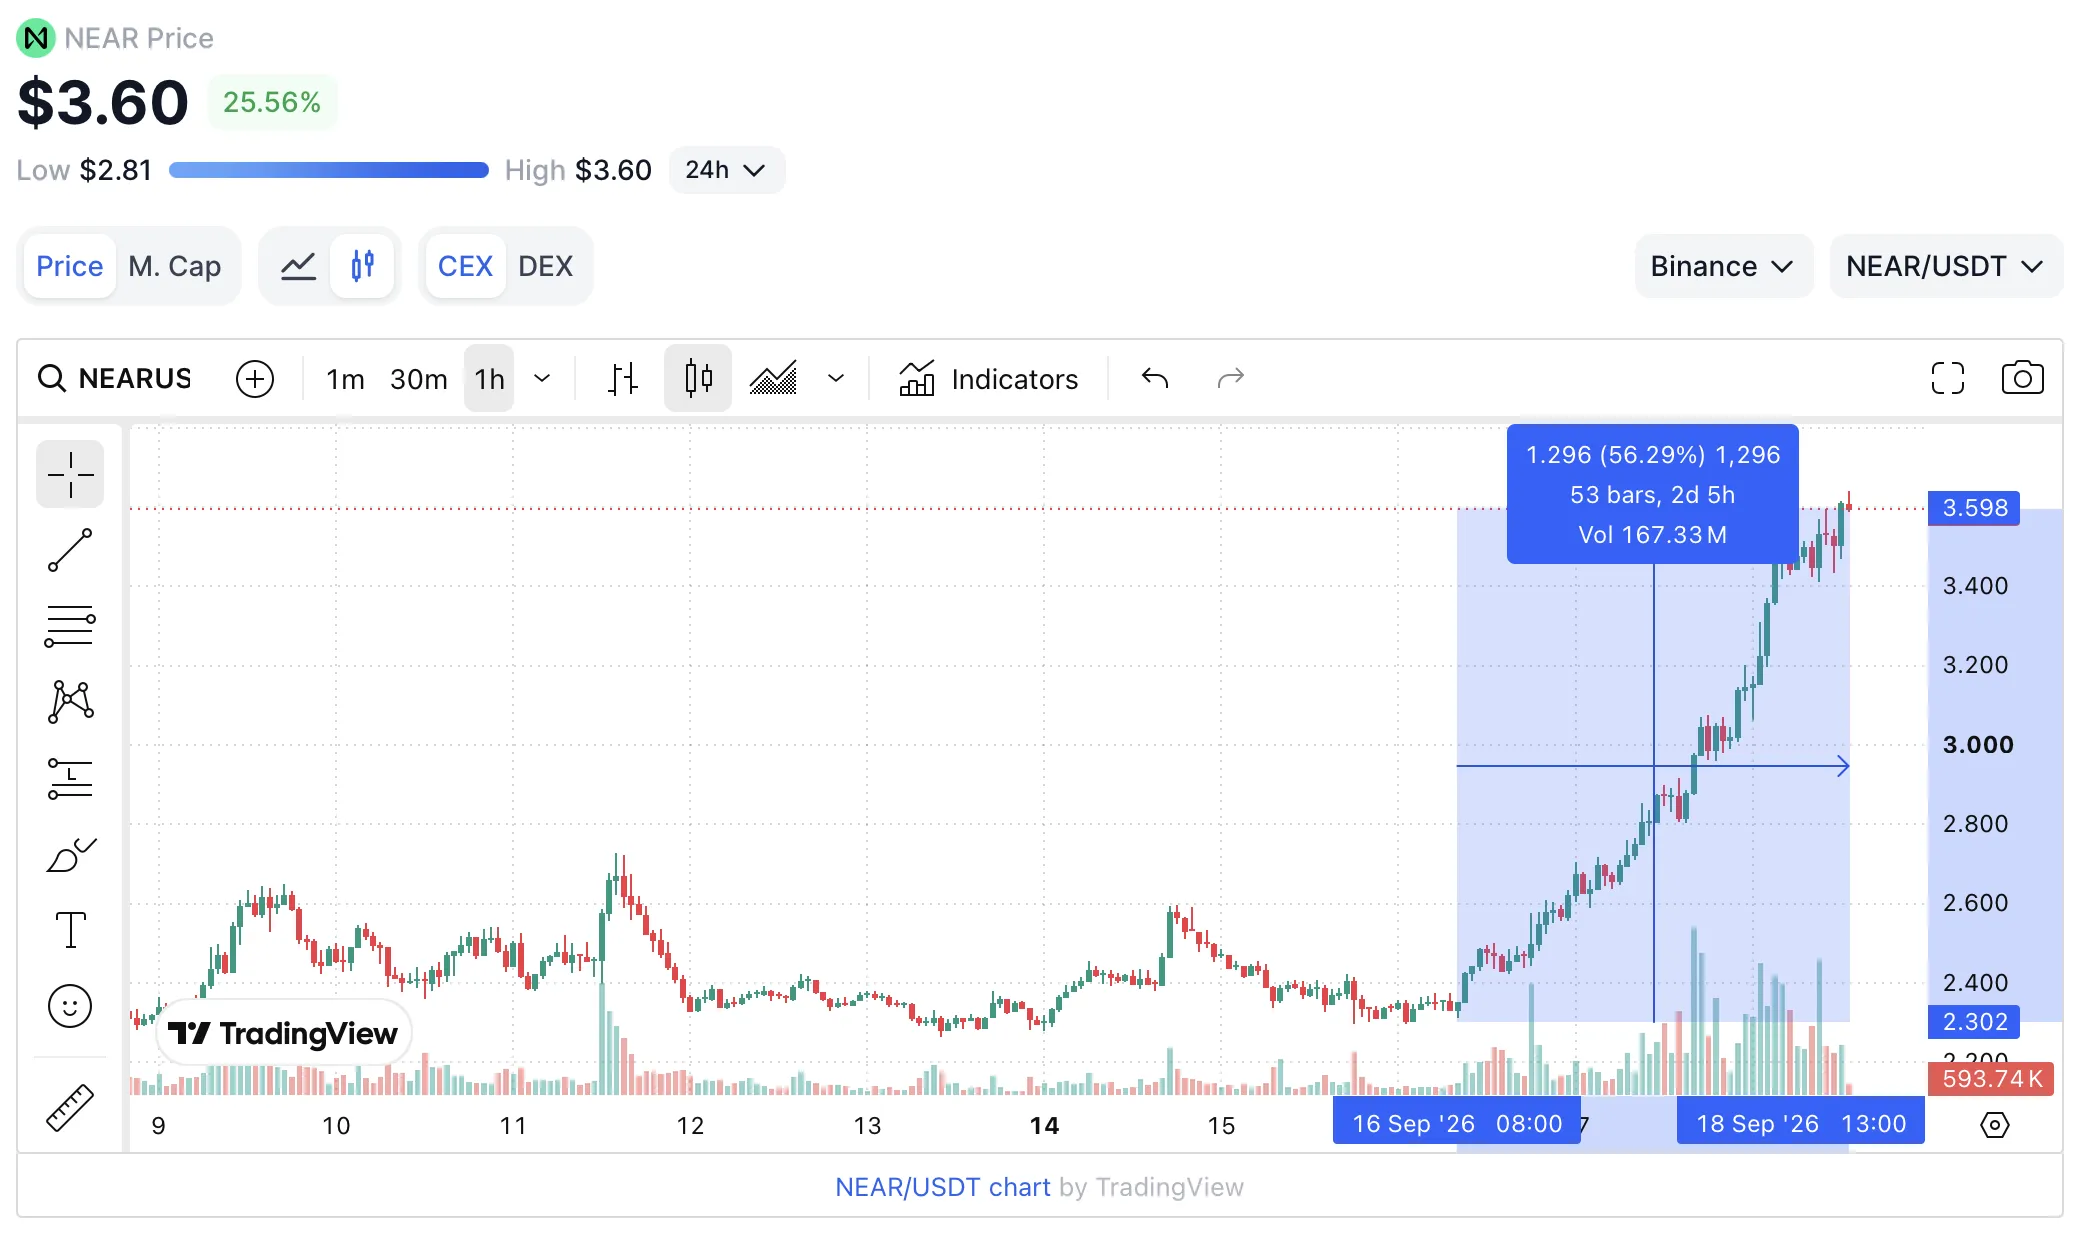Open symbol search for NEARUS
This screenshot has width=2084, height=1250.
pos(114,379)
